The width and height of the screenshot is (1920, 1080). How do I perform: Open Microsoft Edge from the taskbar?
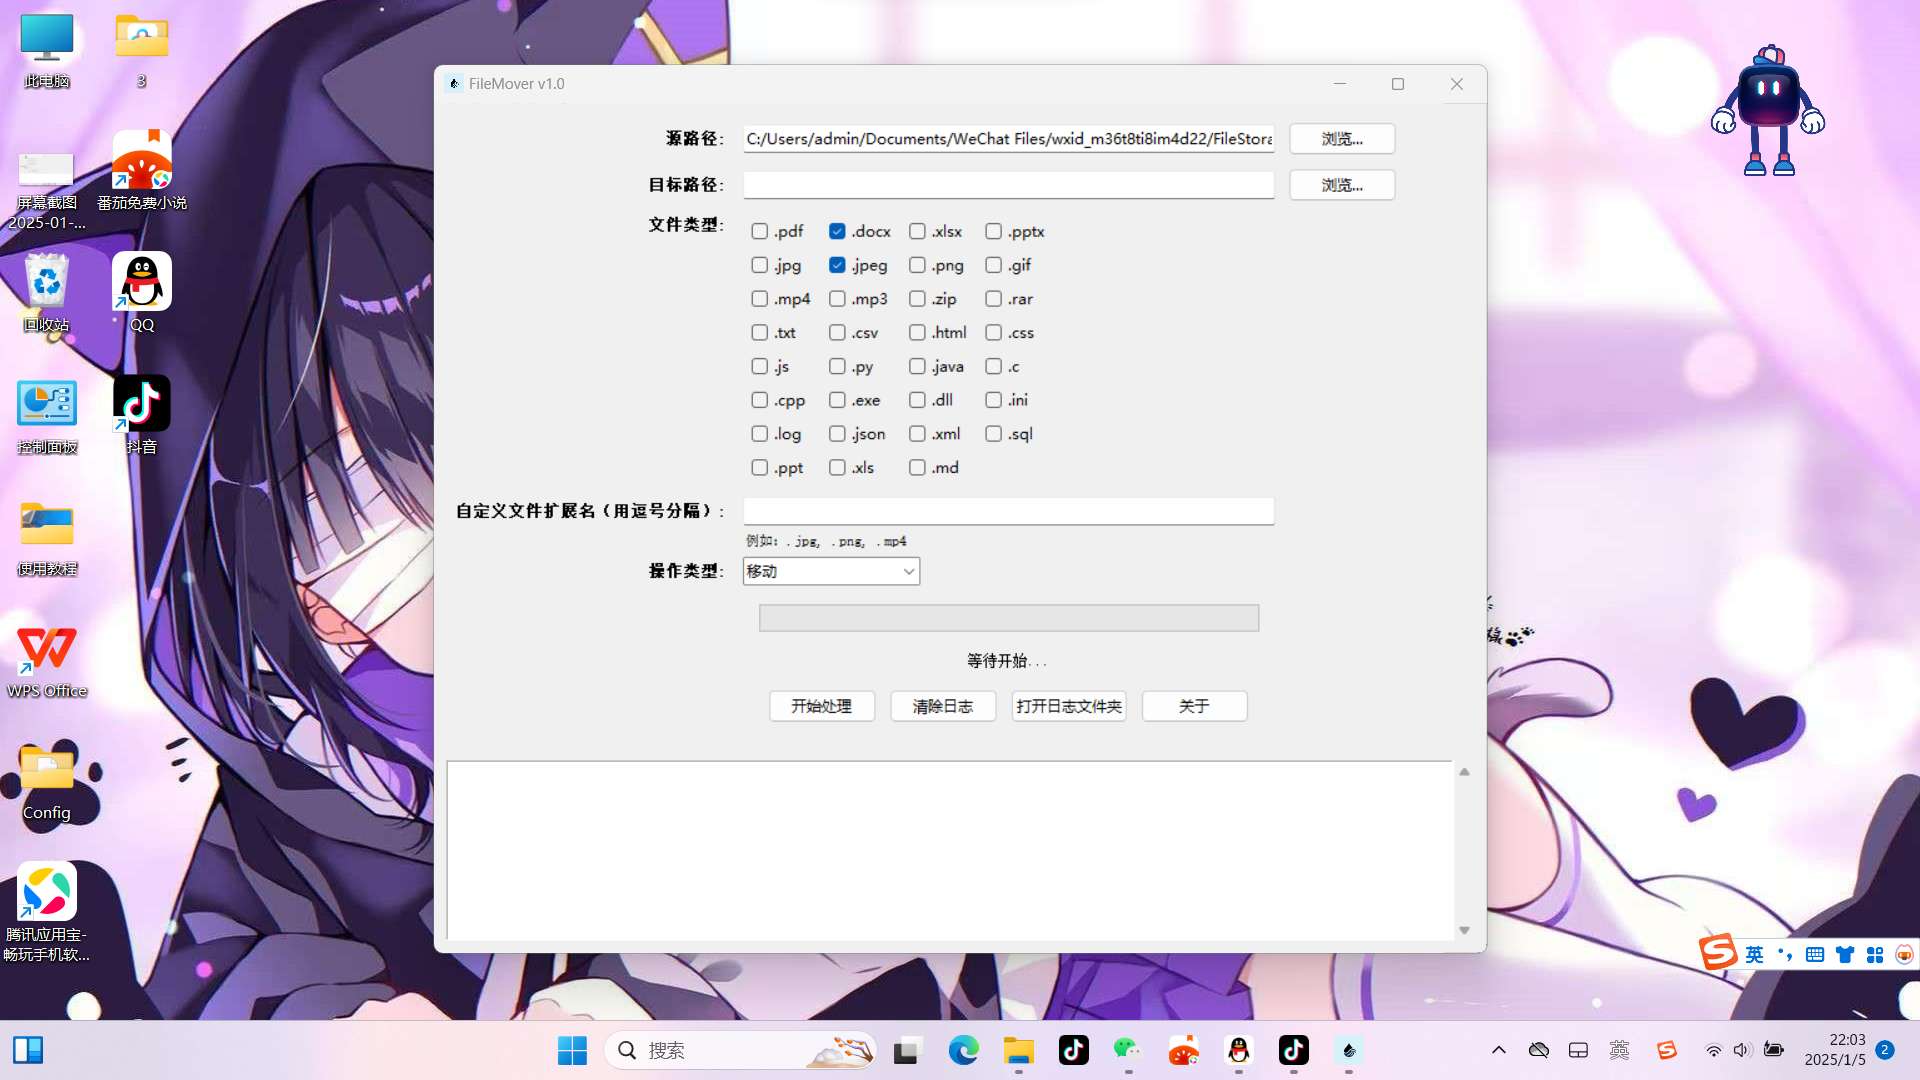963,1050
